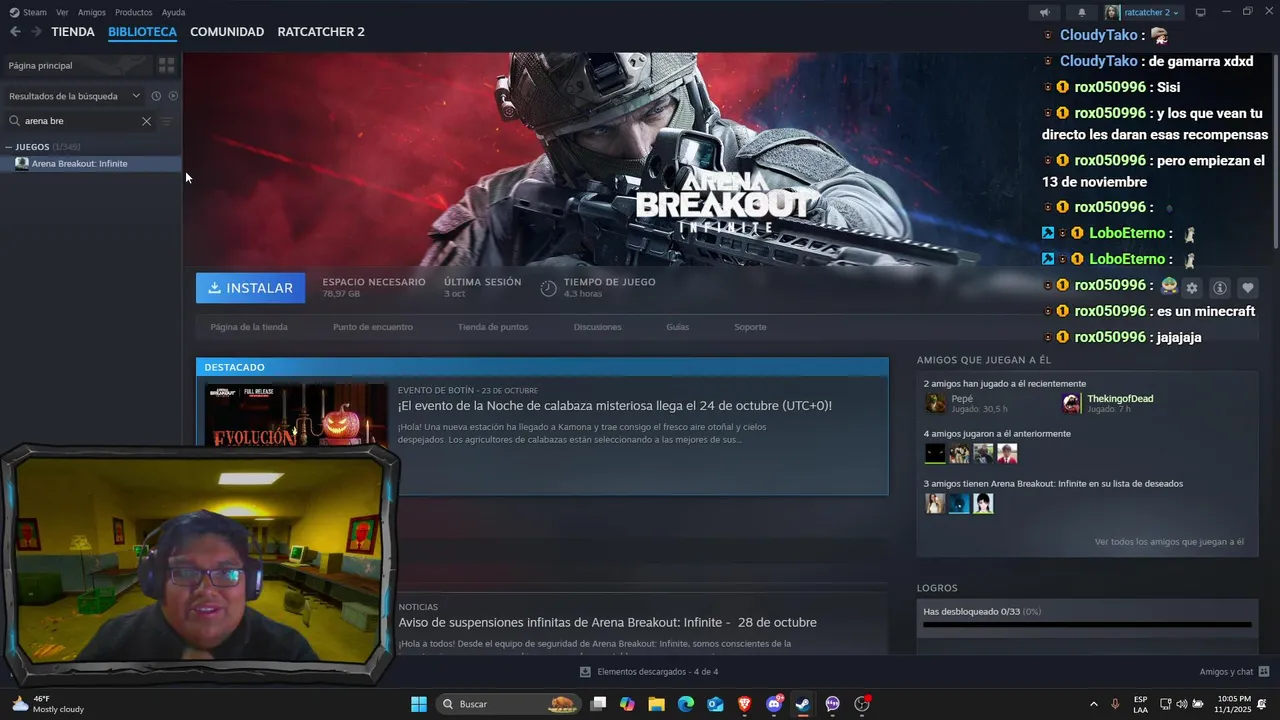Click the INSTALAR button
The image size is (1280, 720).
coord(251,288)
